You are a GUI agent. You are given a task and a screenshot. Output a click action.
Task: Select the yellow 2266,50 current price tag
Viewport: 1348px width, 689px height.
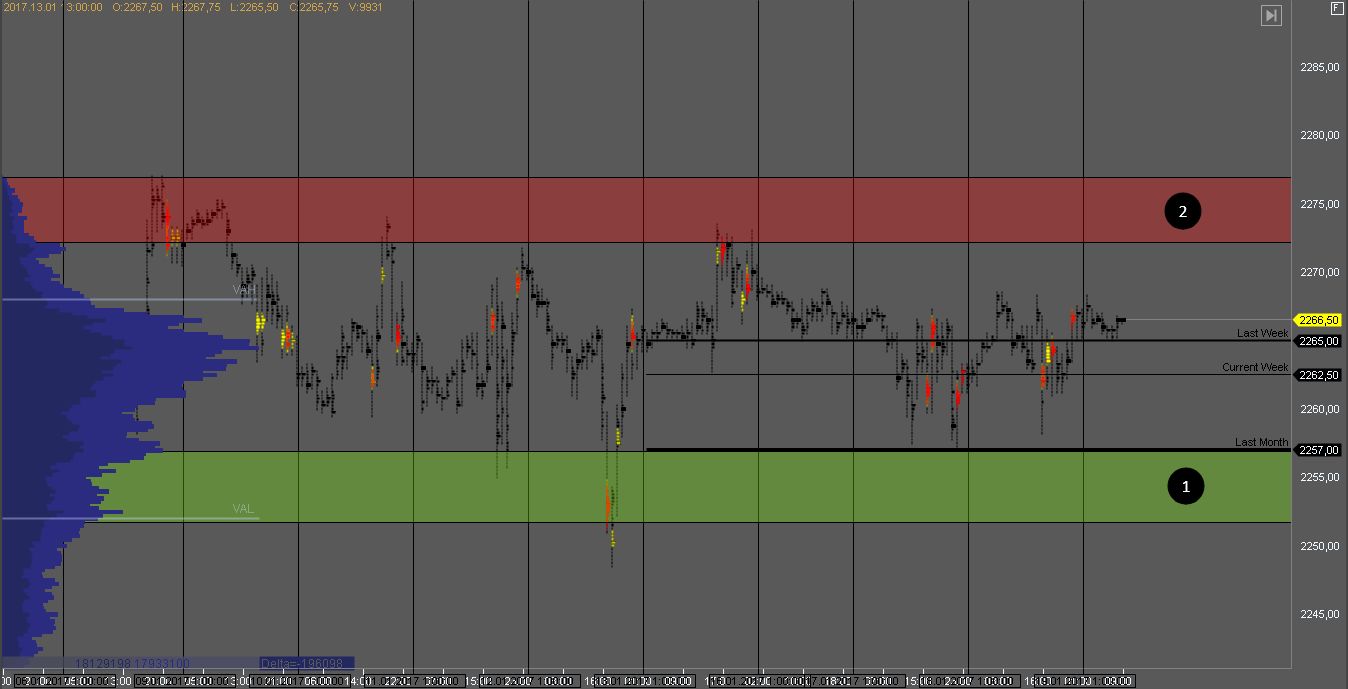tap(1318, 320)
